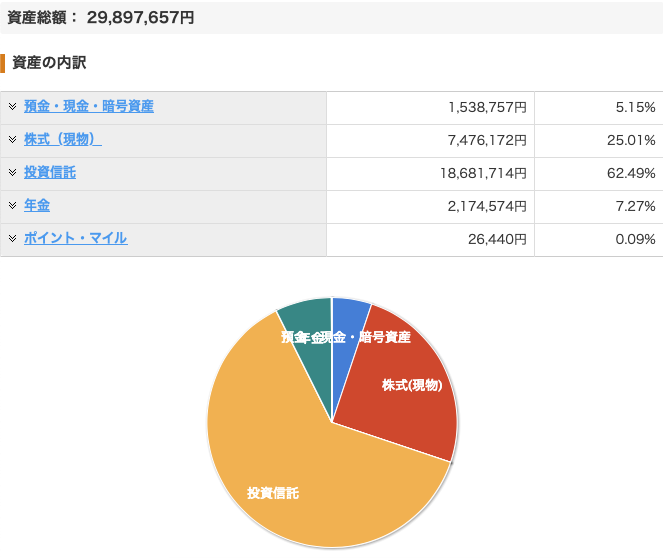Open the 年金 link

click(37, 206)
